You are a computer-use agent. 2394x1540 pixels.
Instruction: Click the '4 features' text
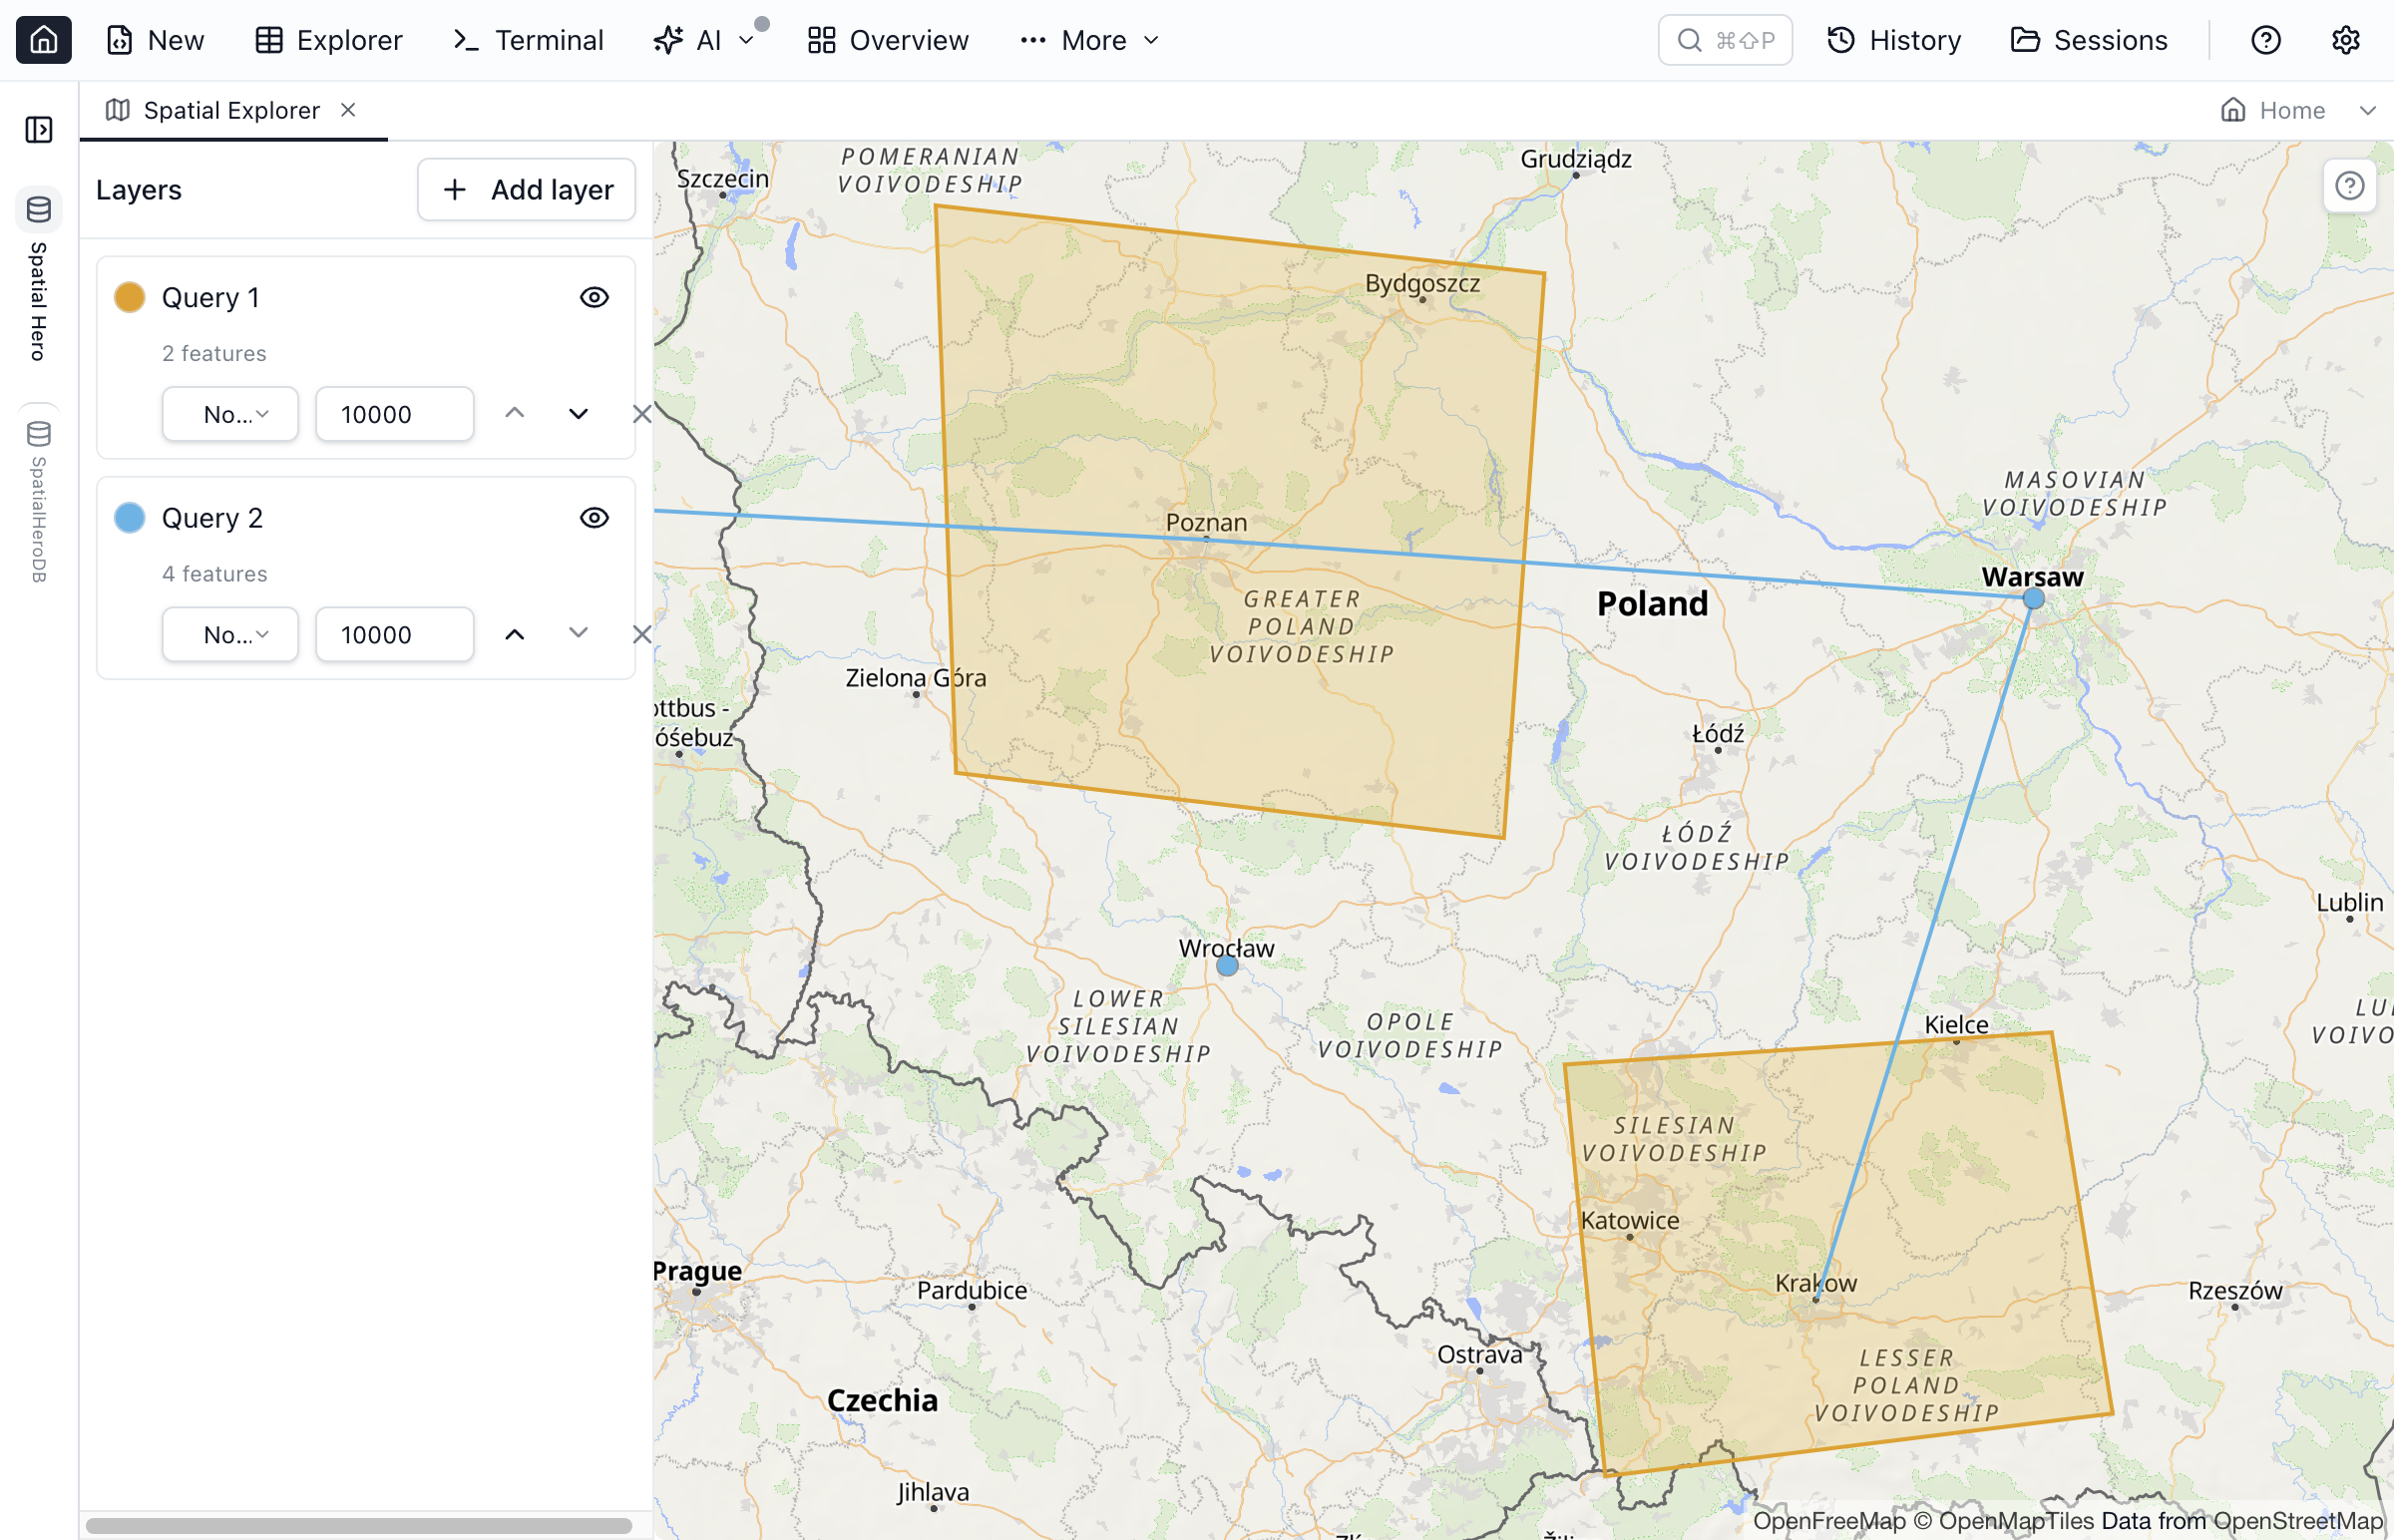coord(215,573)
